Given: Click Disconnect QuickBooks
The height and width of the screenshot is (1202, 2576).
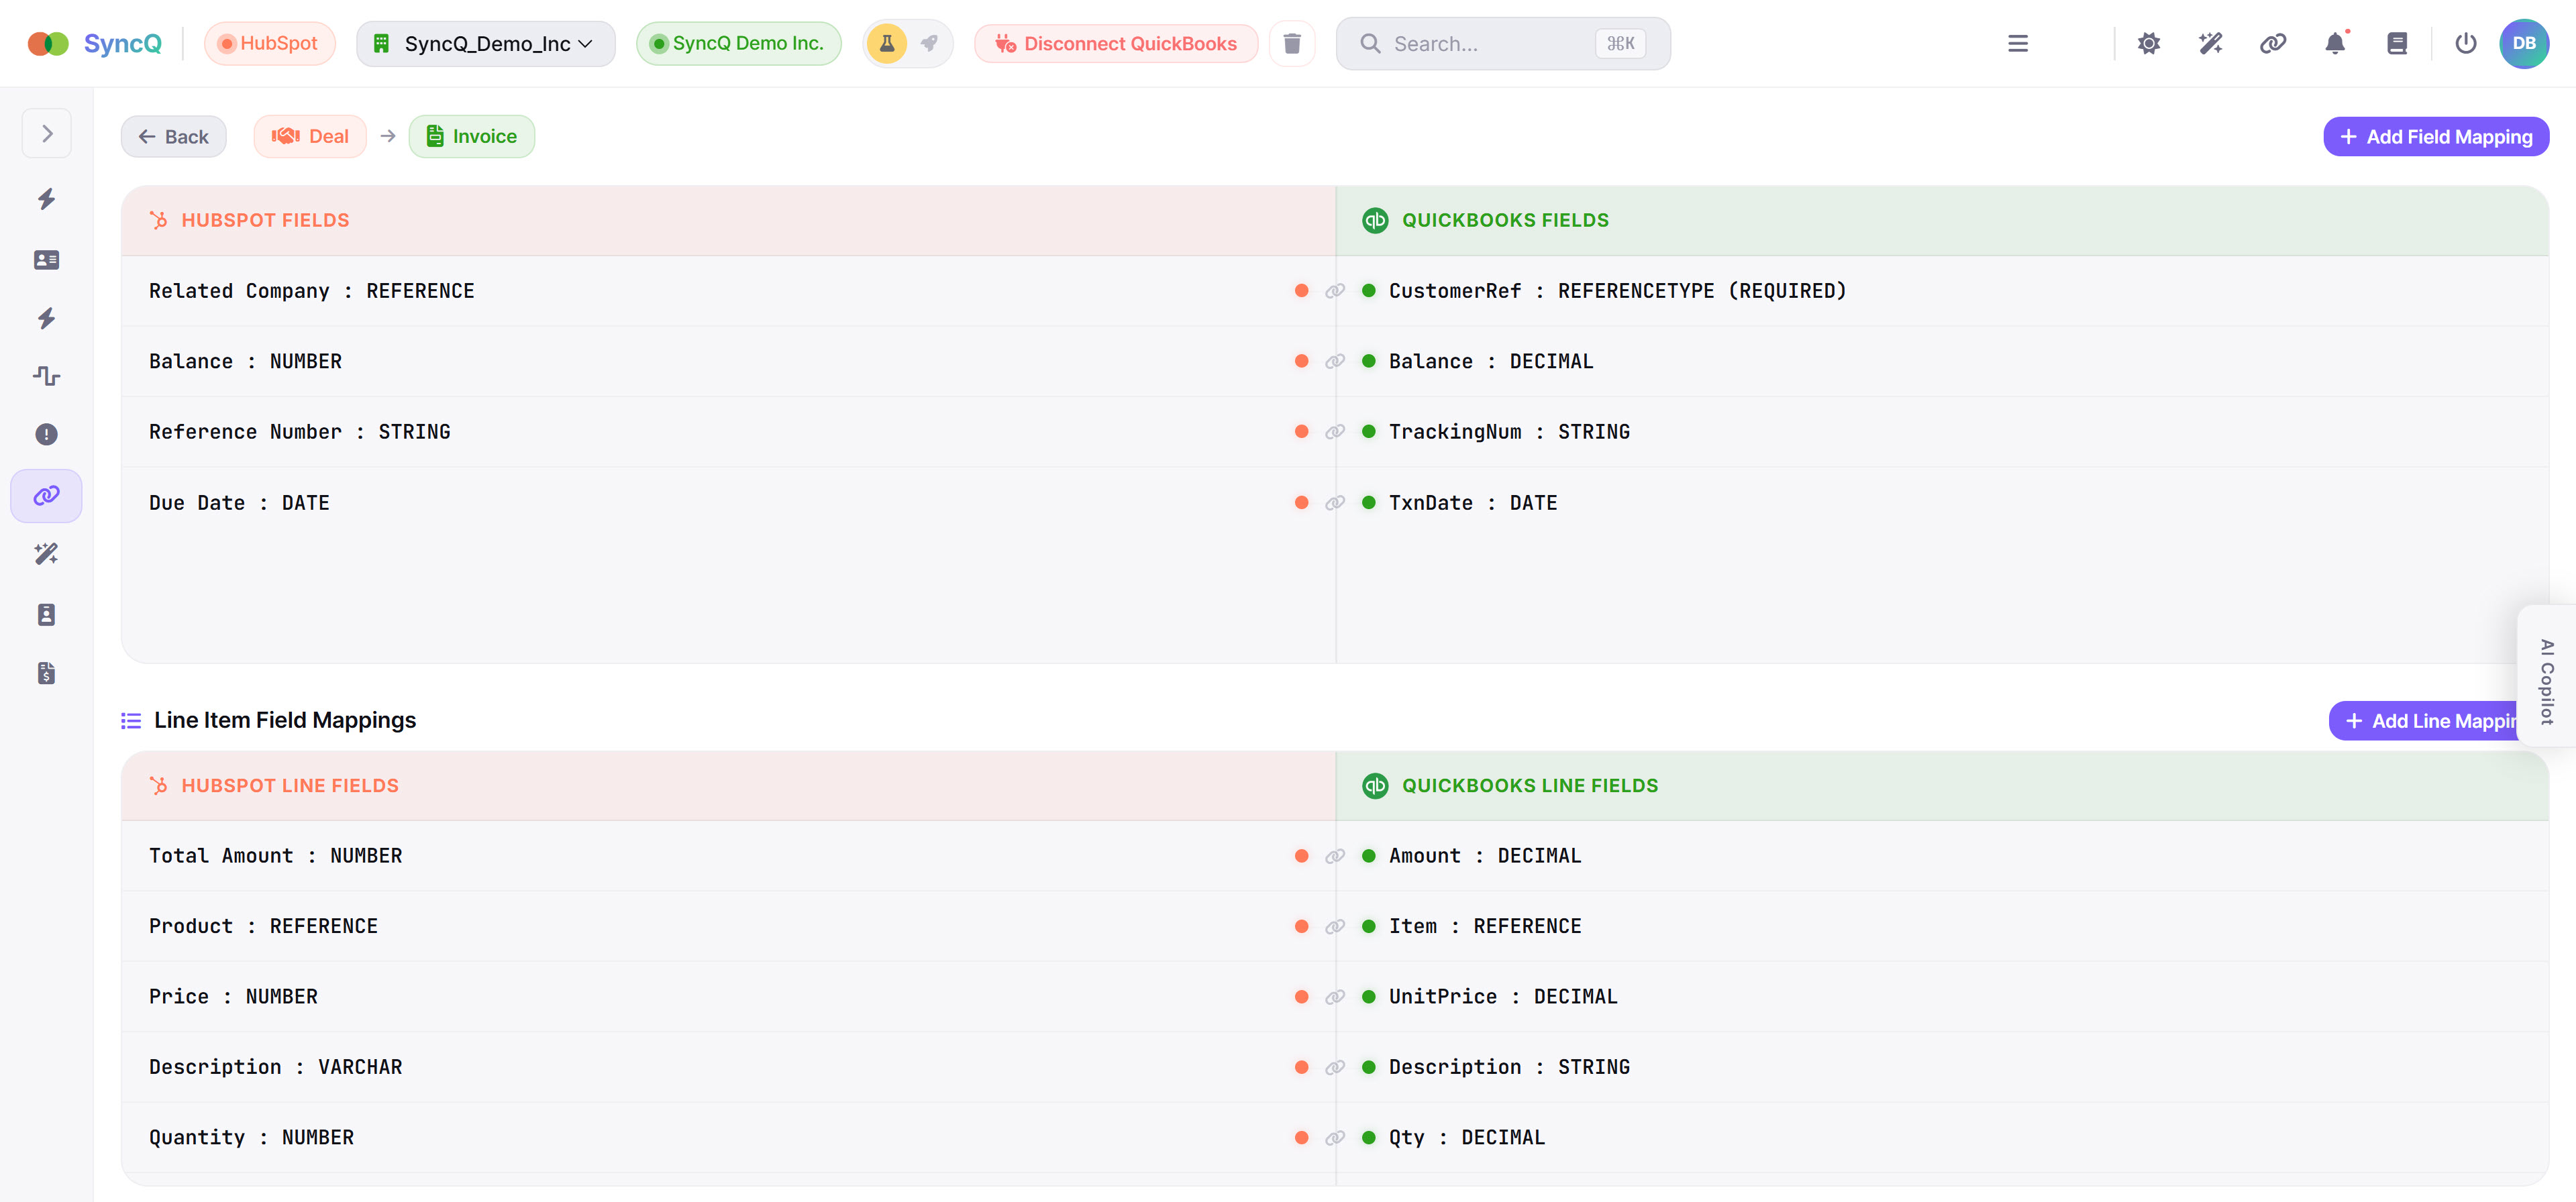Looking at the screenshot, I should click(x=1115, y=43).
